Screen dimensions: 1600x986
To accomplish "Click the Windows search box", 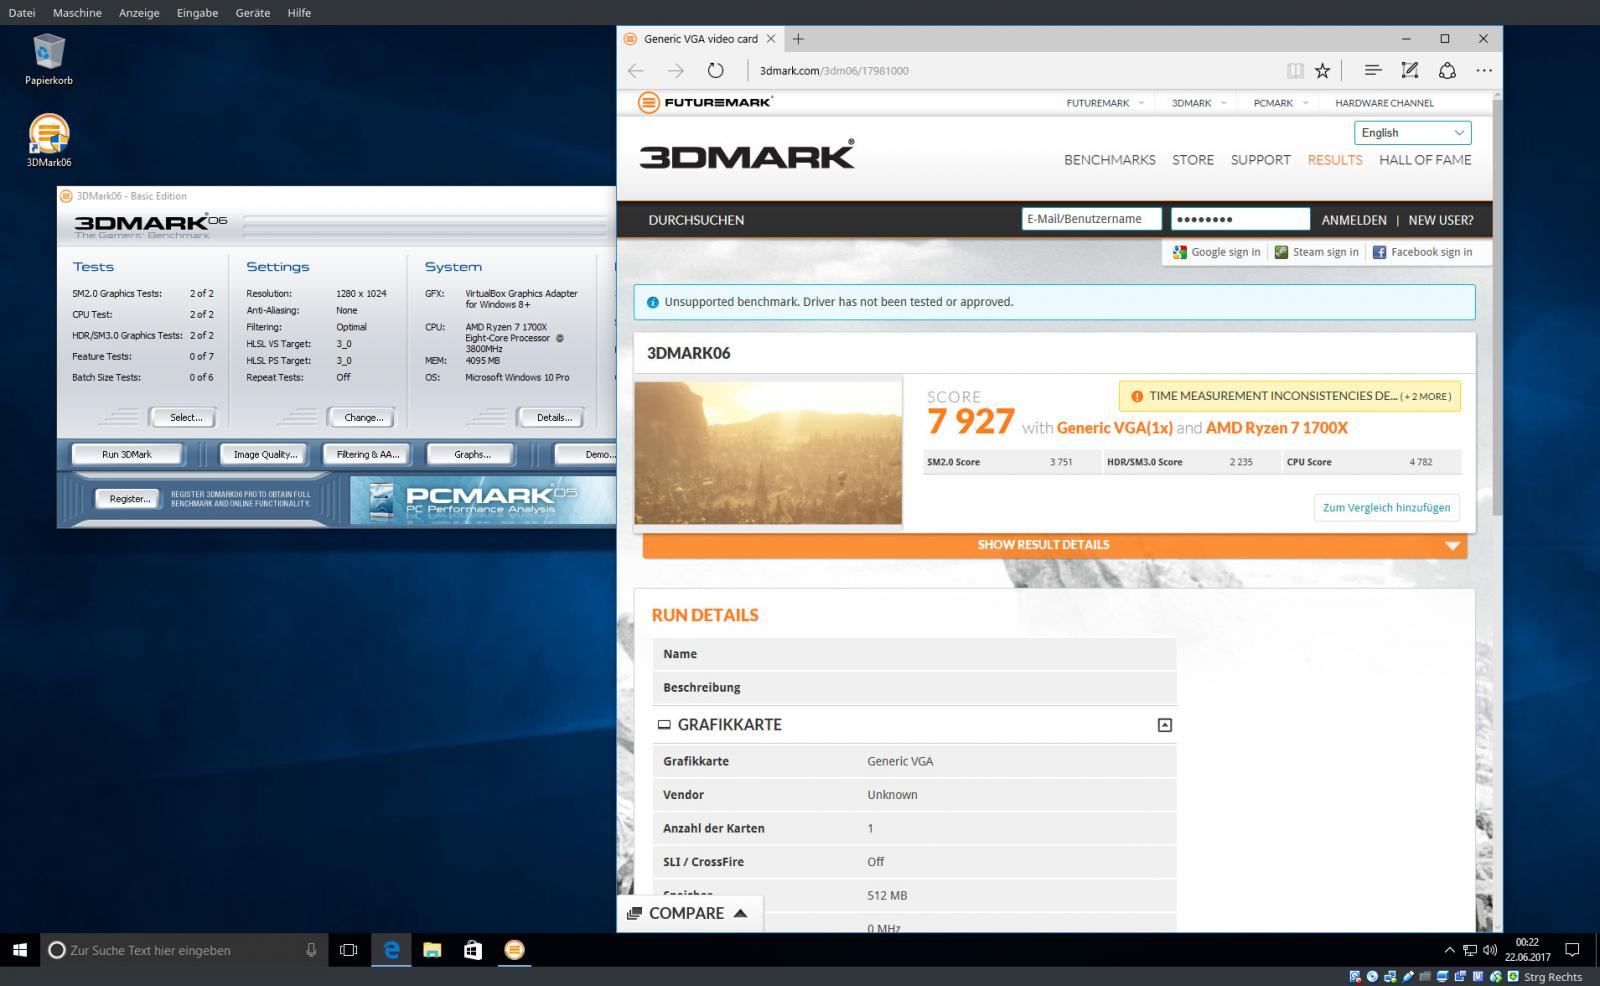I will pyautogui.click(x=184, y=950).
